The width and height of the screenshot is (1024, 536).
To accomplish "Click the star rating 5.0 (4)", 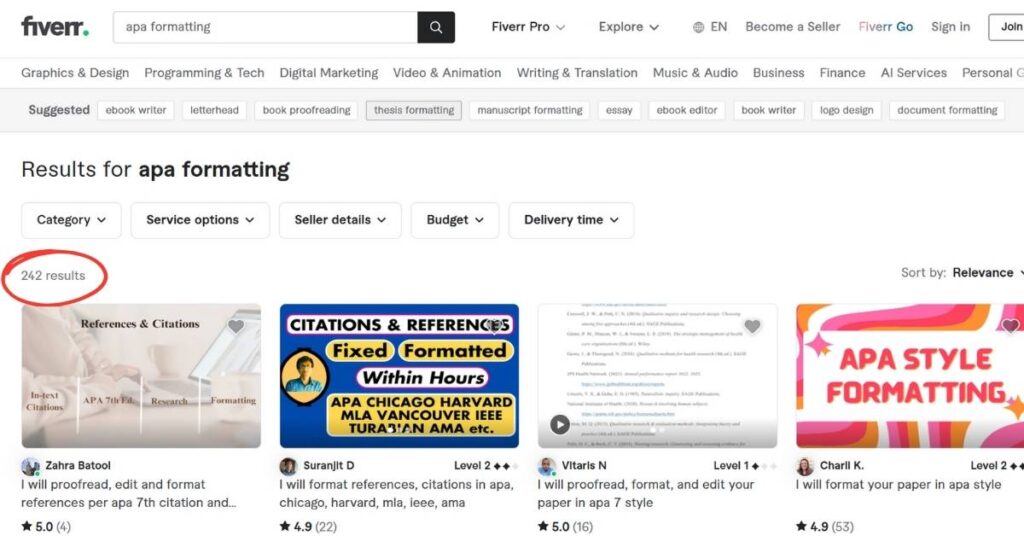I will 46,526.
